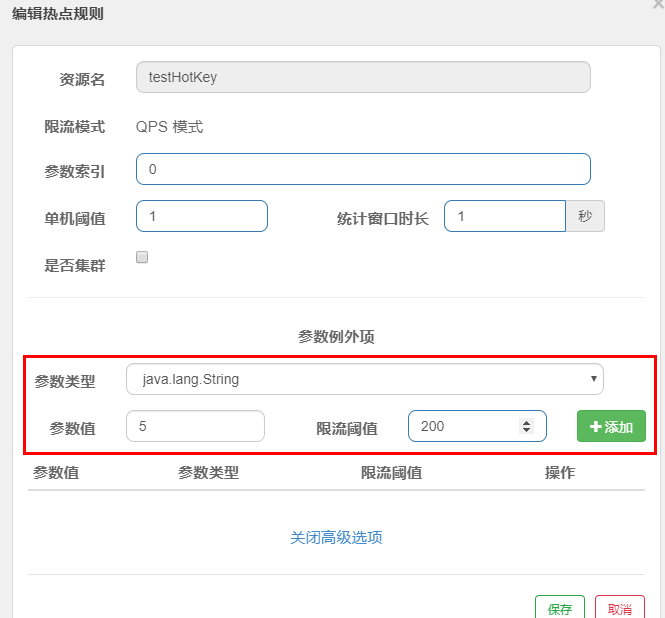Click the 统计窗口时长 input field

pos(505,216)
